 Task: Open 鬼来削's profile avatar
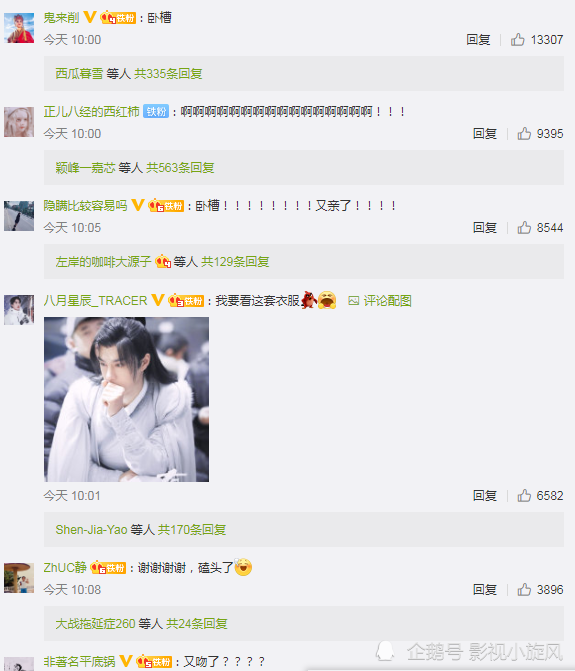tap(19, 28)
